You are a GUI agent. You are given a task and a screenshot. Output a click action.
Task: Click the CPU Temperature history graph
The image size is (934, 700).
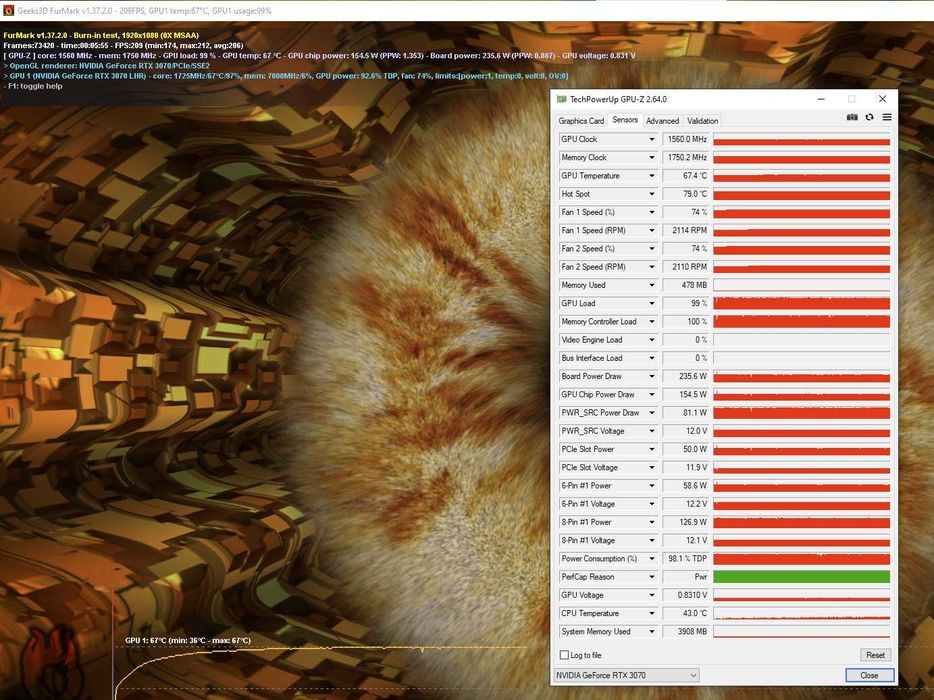tap(801, 613)
